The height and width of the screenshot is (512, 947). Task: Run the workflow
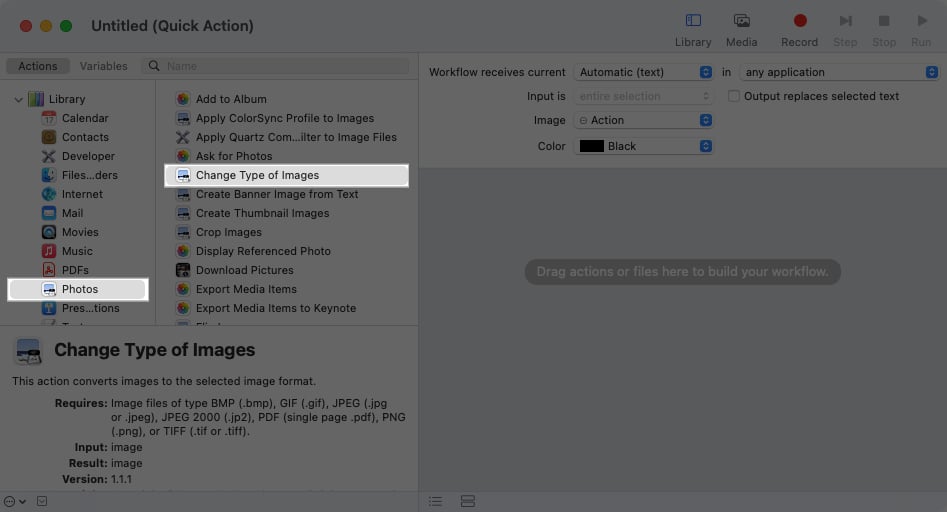(921, 30)
